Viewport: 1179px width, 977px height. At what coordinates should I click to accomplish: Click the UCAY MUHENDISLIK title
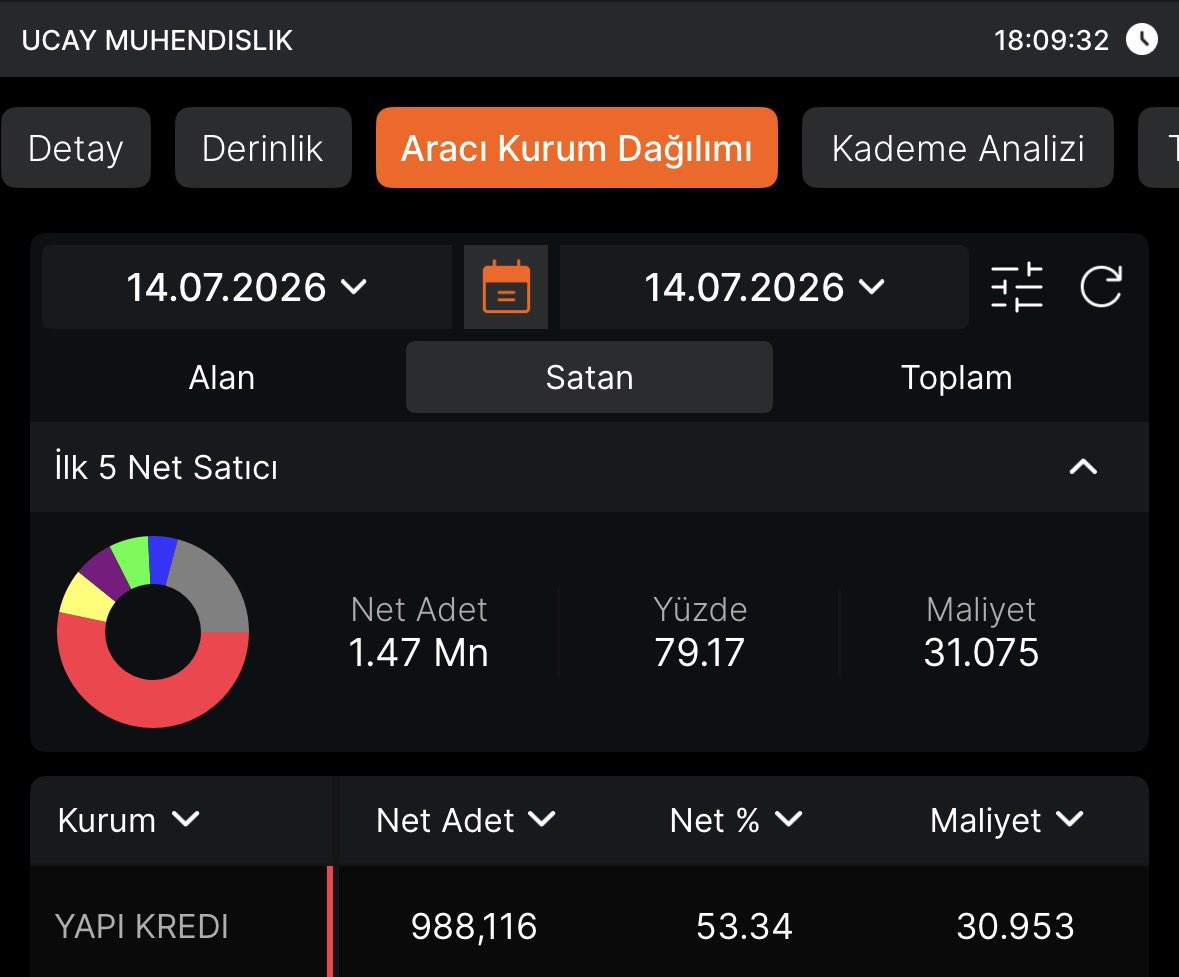coord(157,40)
